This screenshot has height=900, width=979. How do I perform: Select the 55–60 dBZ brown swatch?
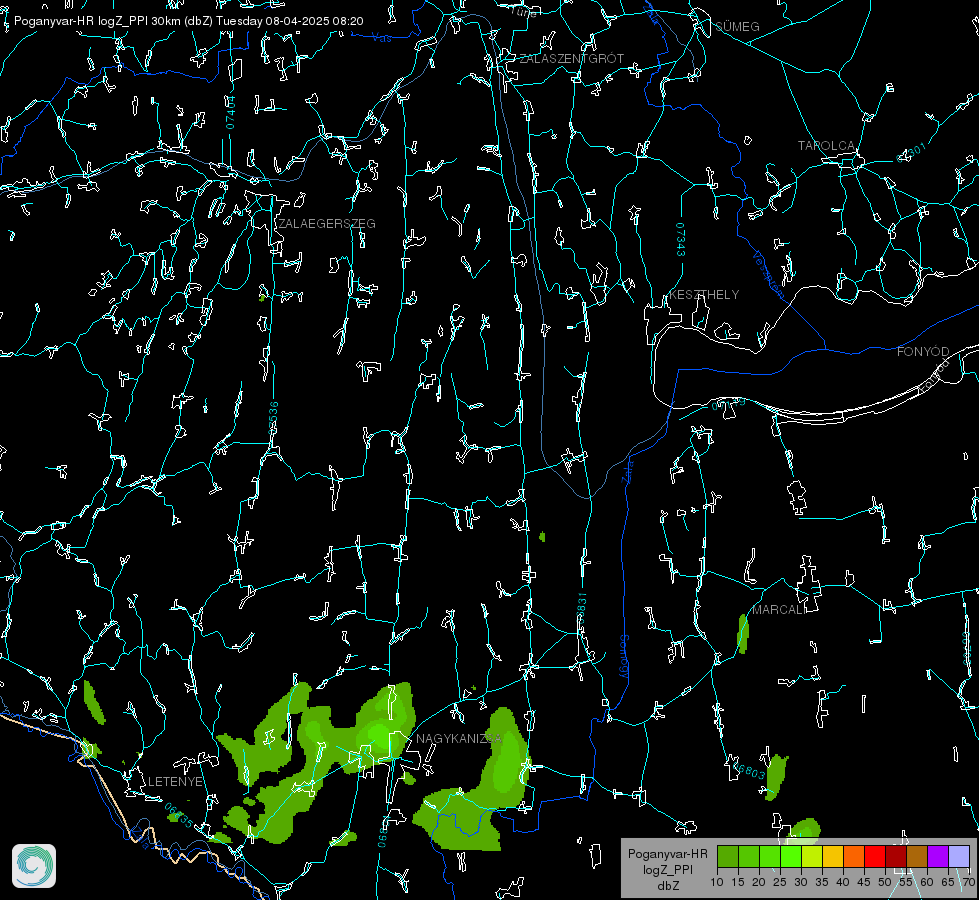tap(917, 856)
